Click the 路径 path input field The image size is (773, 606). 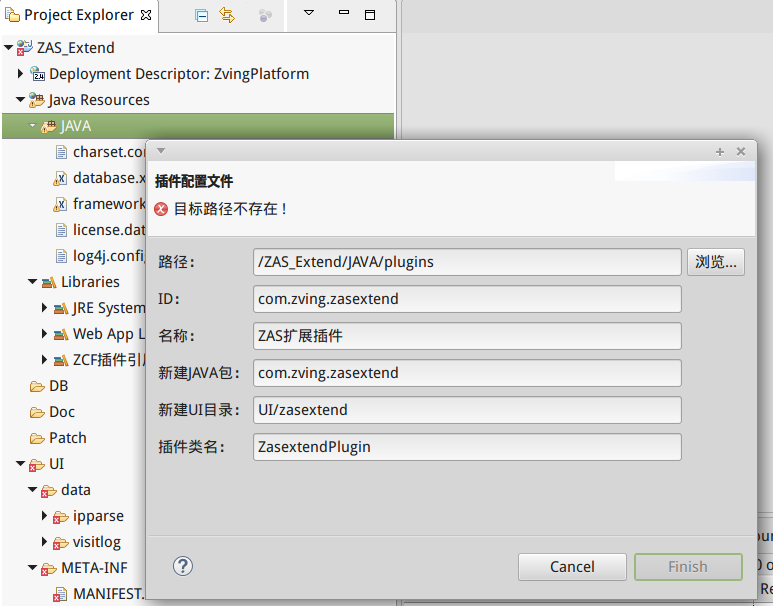tap(467, 262)
